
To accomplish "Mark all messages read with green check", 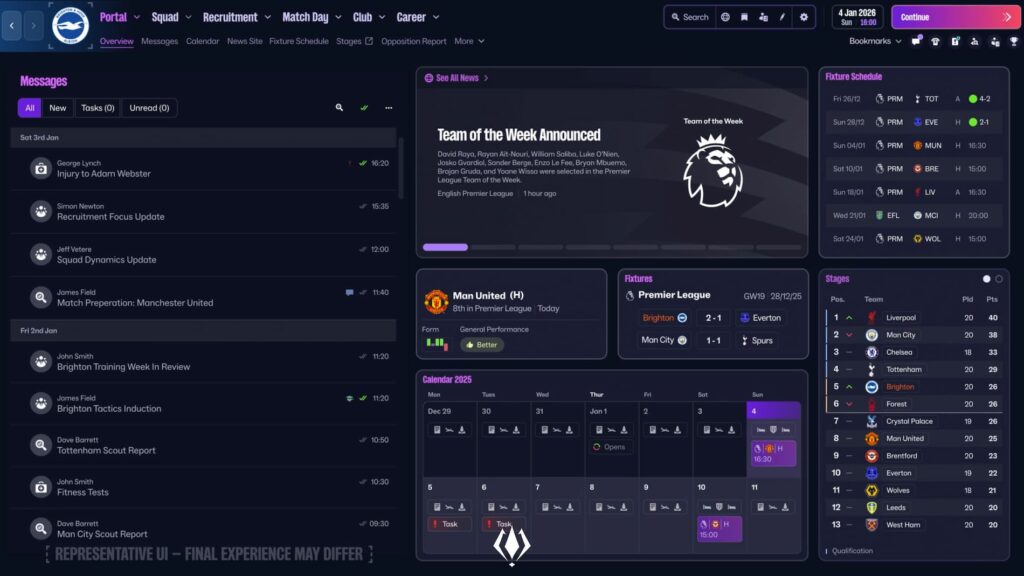I will coord(364,108).
